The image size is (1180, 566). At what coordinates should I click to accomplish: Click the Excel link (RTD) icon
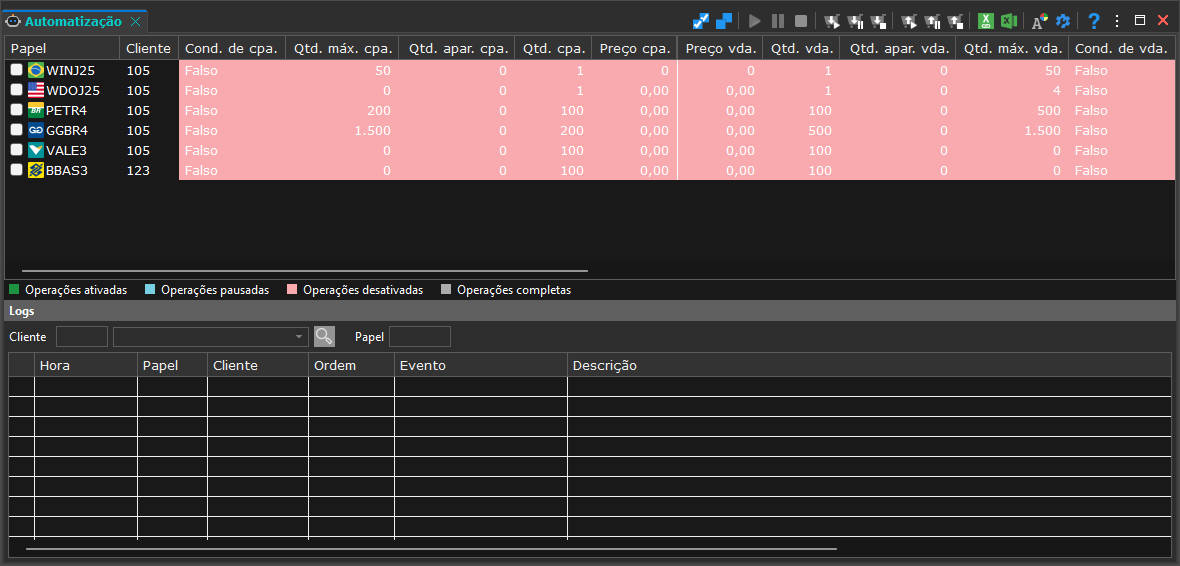(985, 21)
